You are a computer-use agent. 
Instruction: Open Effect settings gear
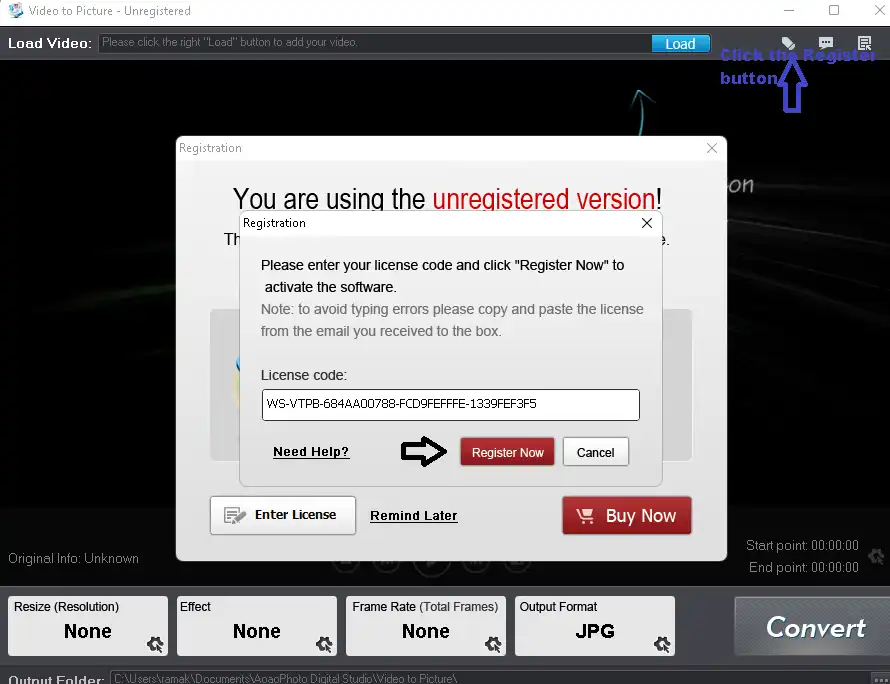(x=324, y=644)
